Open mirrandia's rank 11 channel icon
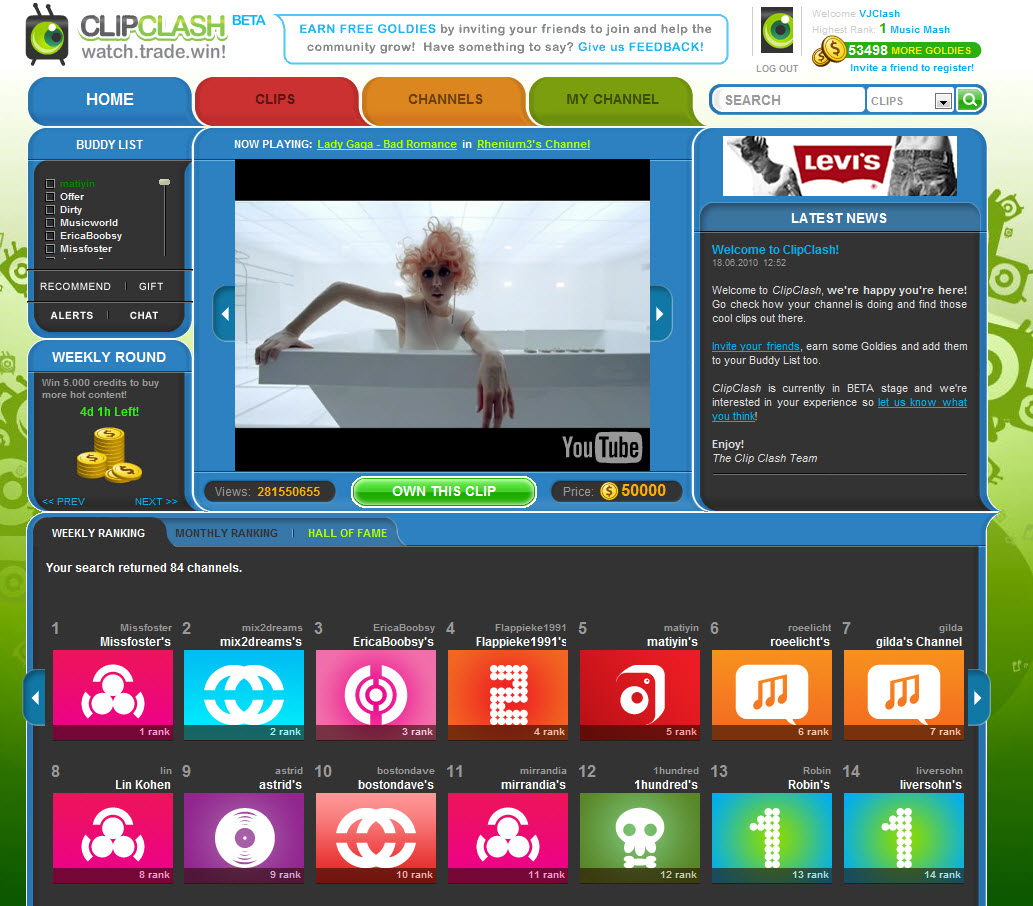Image resolution: width=1033 pixels, height=906 pixels. click(x=507, y=837)
